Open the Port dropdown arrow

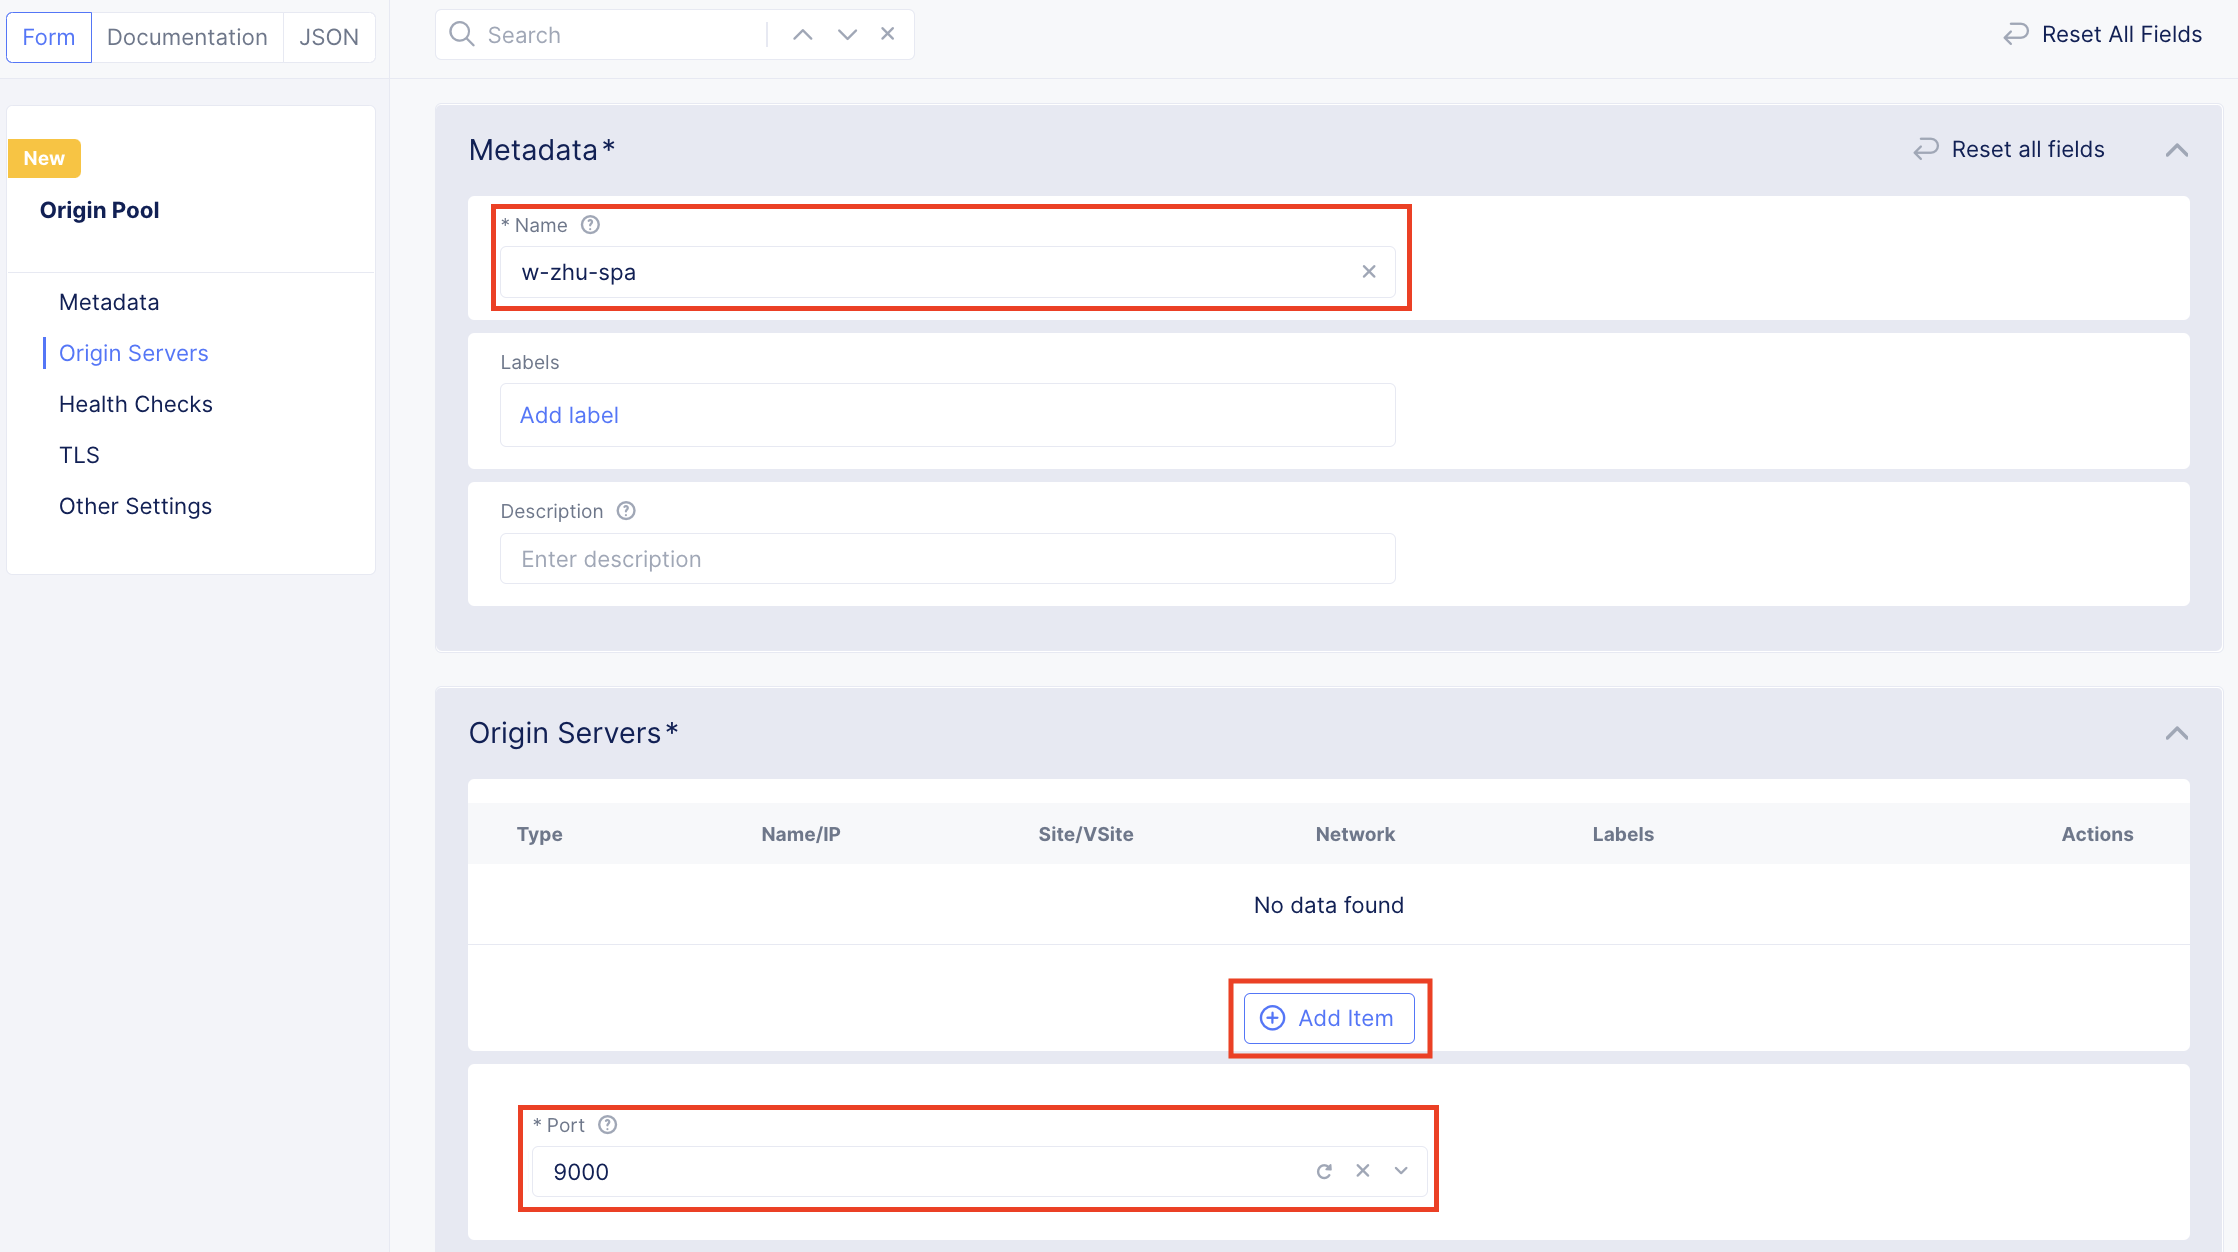[1401, 1171]
